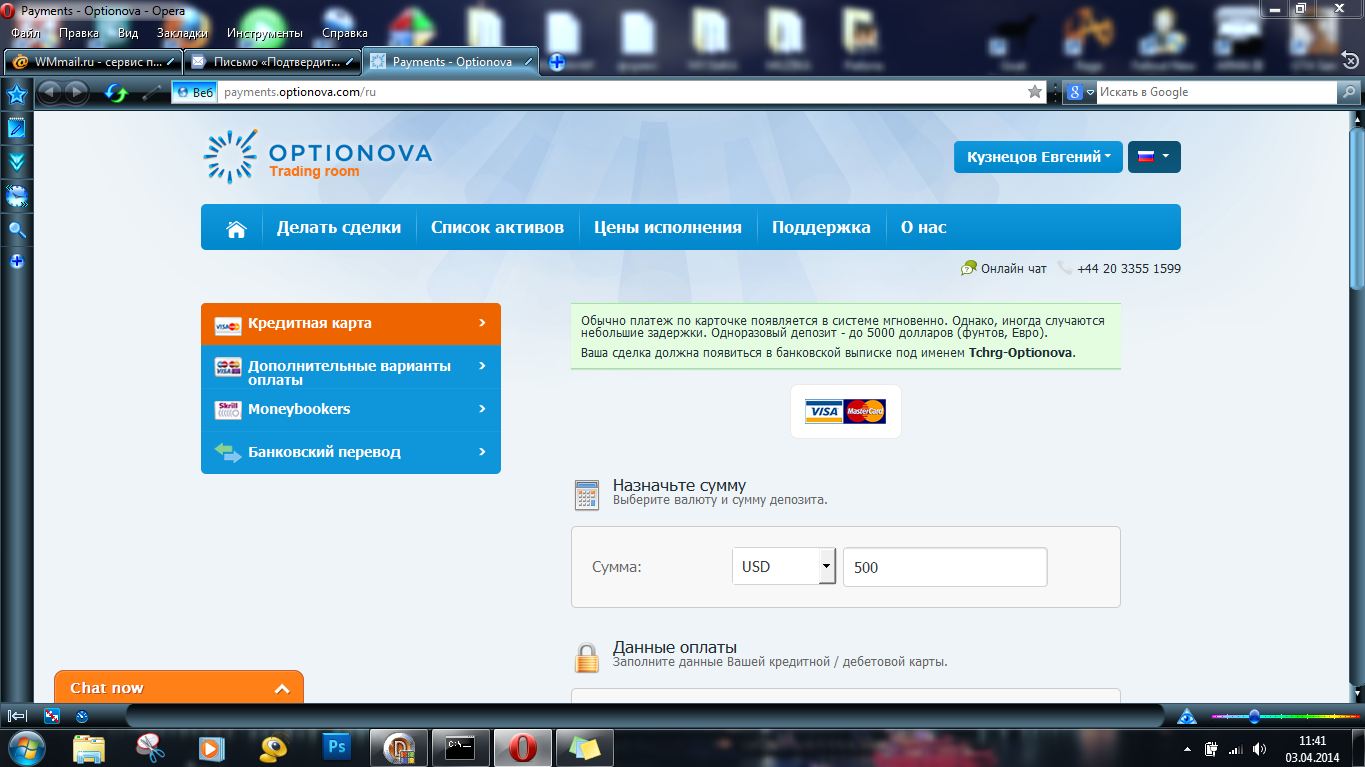Open the Поддержка page
The height and width of the screenshot is (767, 1365).
(821, 227)
